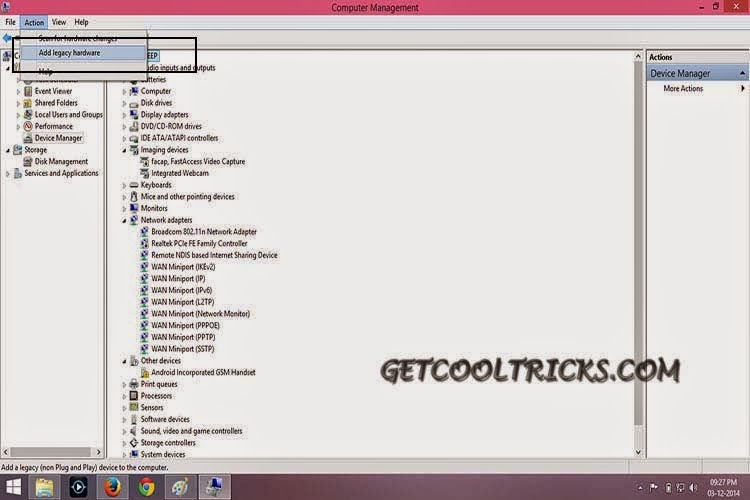Launch Firefox from taskbar
The image size is (750, 500).
[x=113, y=487]
